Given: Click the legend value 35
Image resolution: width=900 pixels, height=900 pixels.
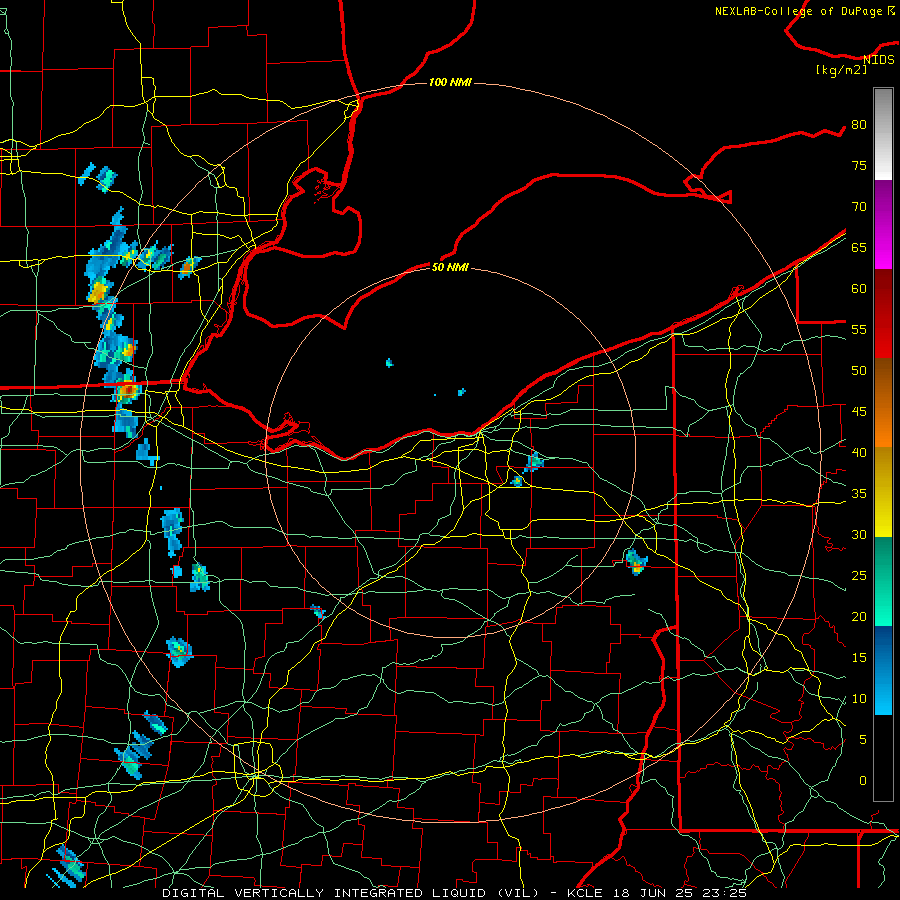Looking at the screenshot, I should pos(859,494).
